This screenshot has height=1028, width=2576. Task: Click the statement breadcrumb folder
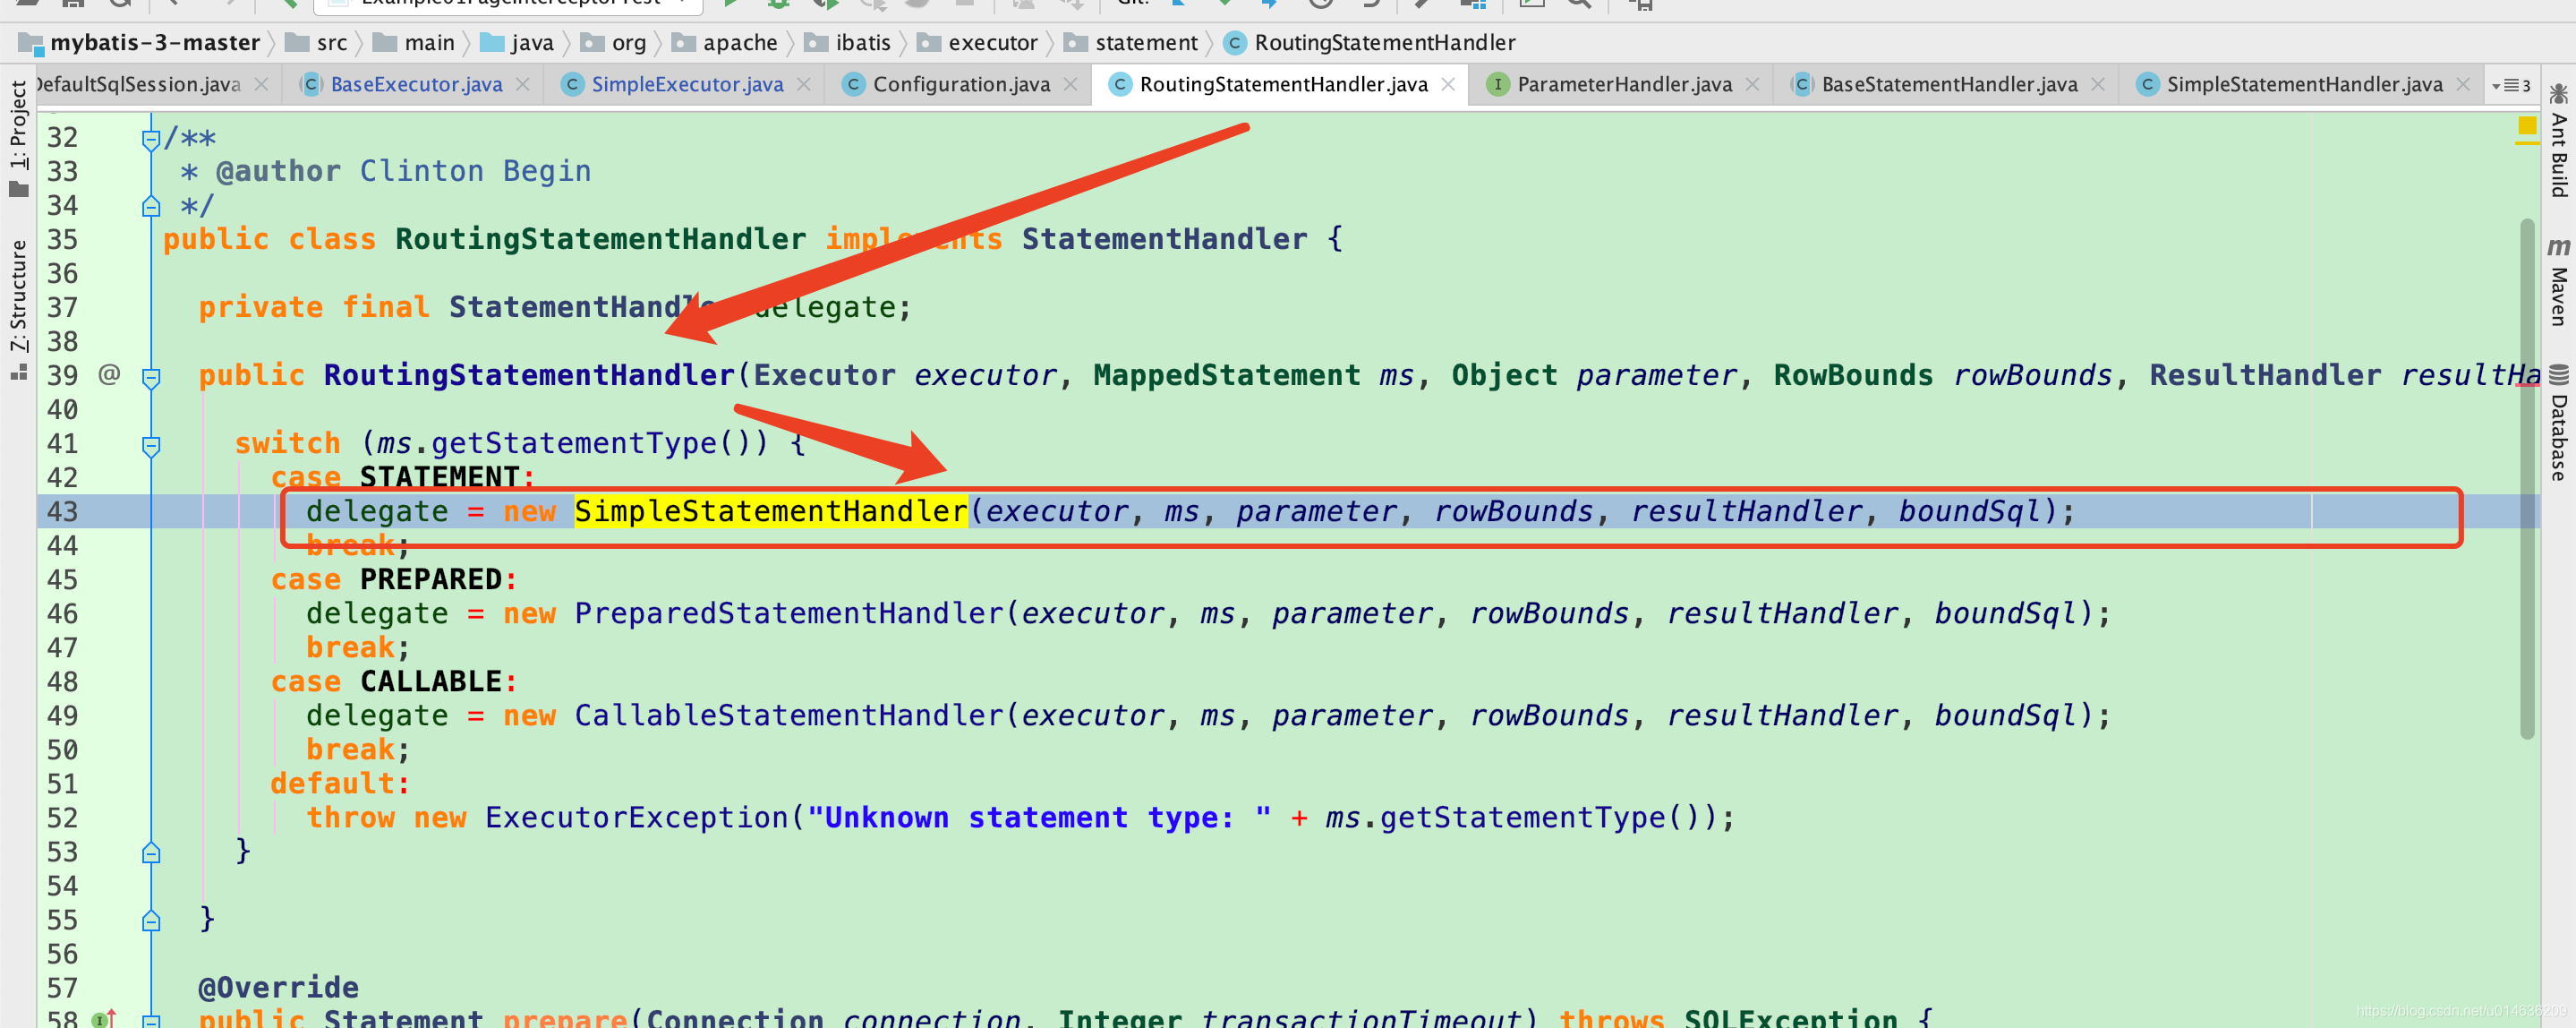coord(1130,43)
